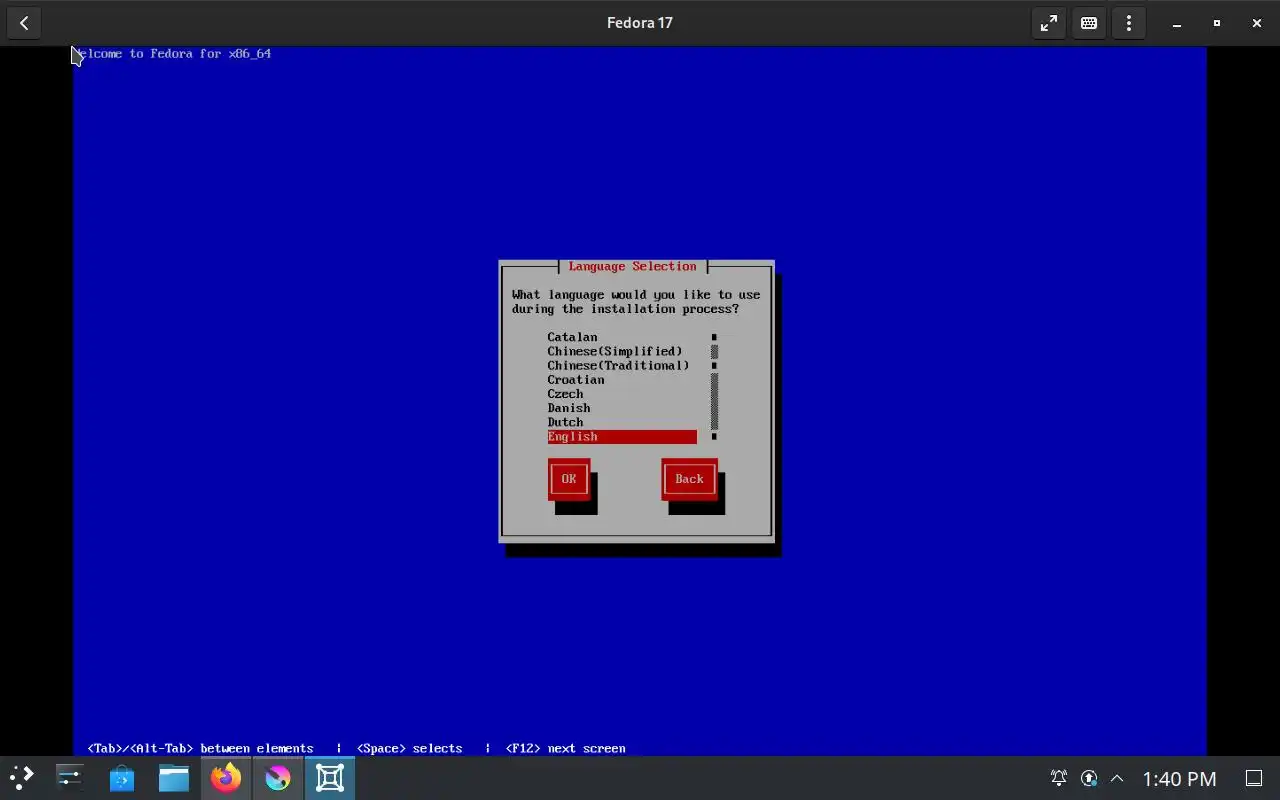Open the updates tray icon
The image size is (1280, 800).
[1089, 778]
